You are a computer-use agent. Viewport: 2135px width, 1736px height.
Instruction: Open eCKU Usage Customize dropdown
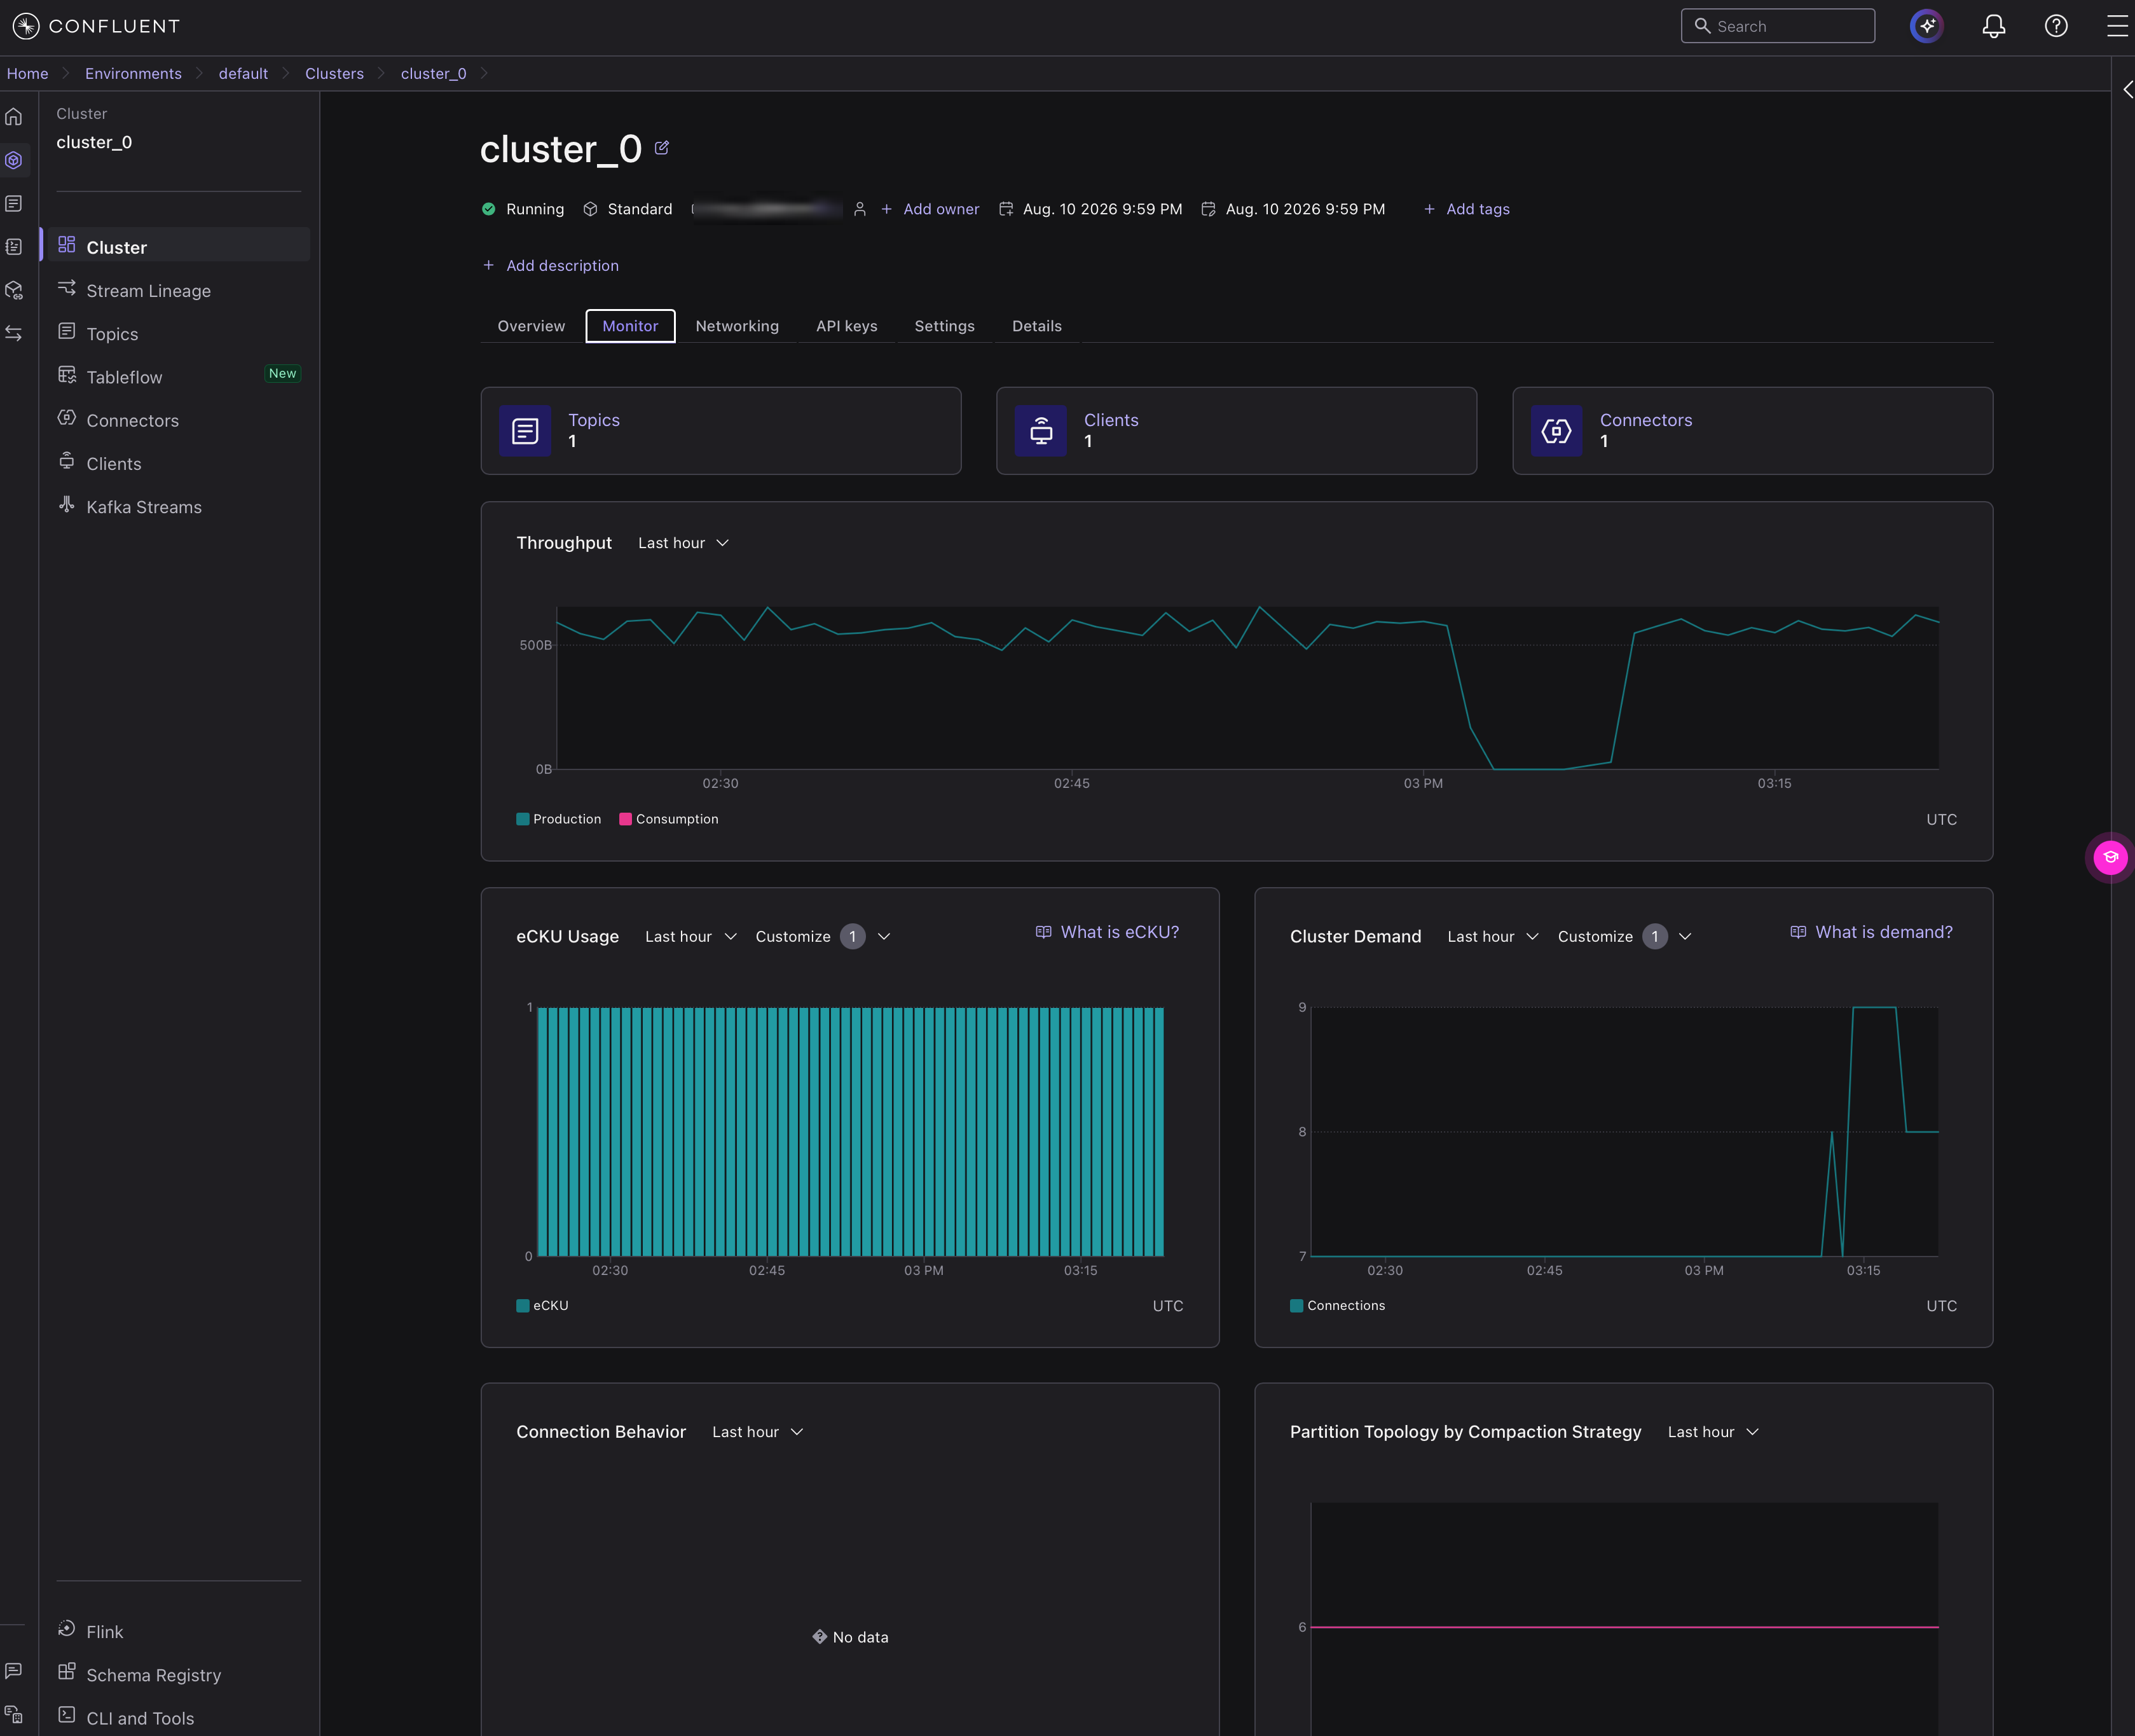tap(823, 937)
